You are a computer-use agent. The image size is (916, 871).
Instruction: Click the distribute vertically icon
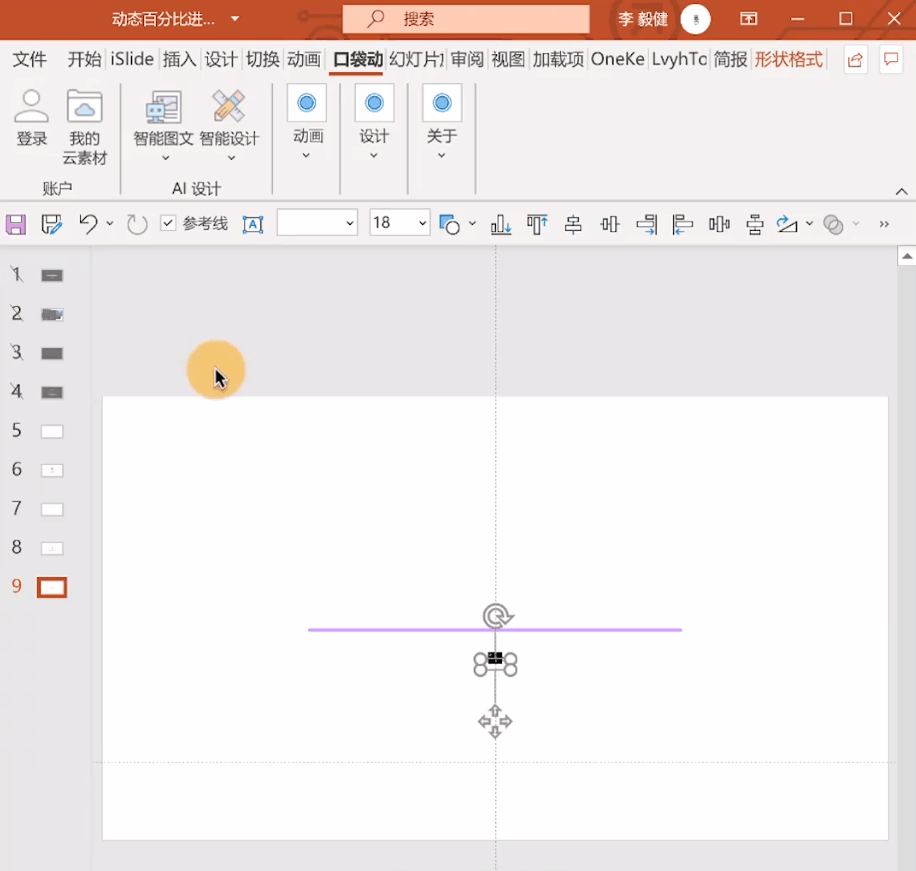coord(755,224)
